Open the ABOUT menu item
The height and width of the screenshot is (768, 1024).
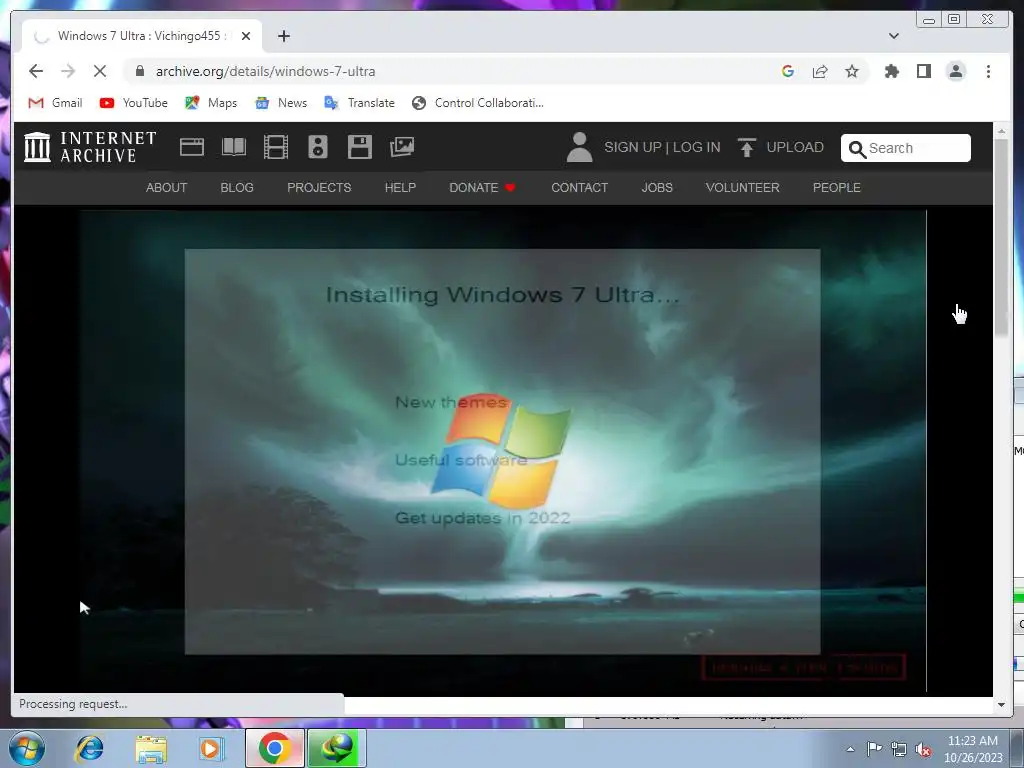tap(167, 187)
